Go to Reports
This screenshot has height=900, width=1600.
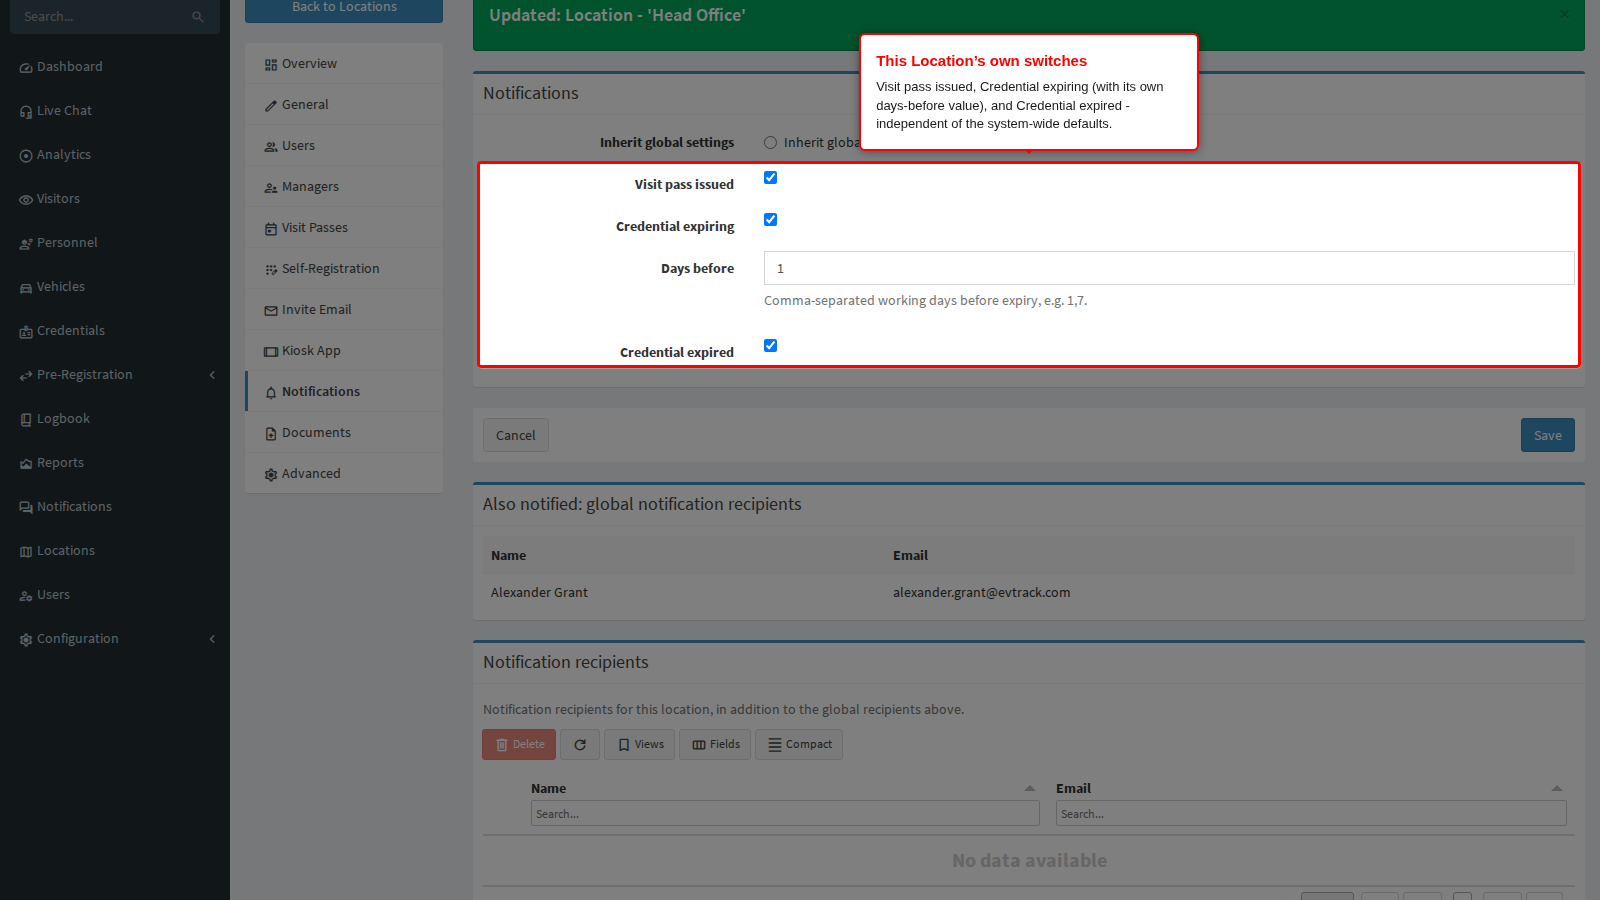(52, 463)
